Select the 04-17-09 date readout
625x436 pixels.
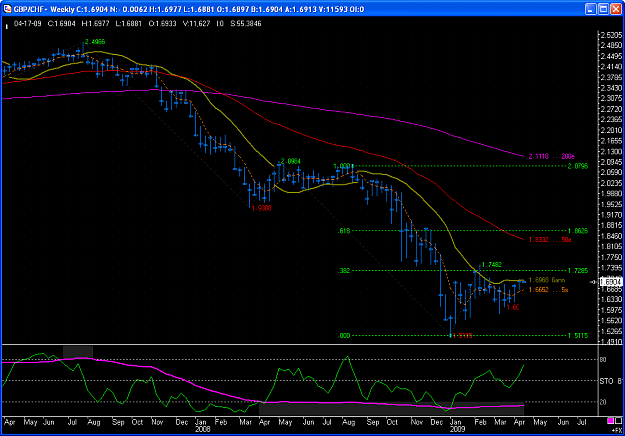(x=28, y=24)
